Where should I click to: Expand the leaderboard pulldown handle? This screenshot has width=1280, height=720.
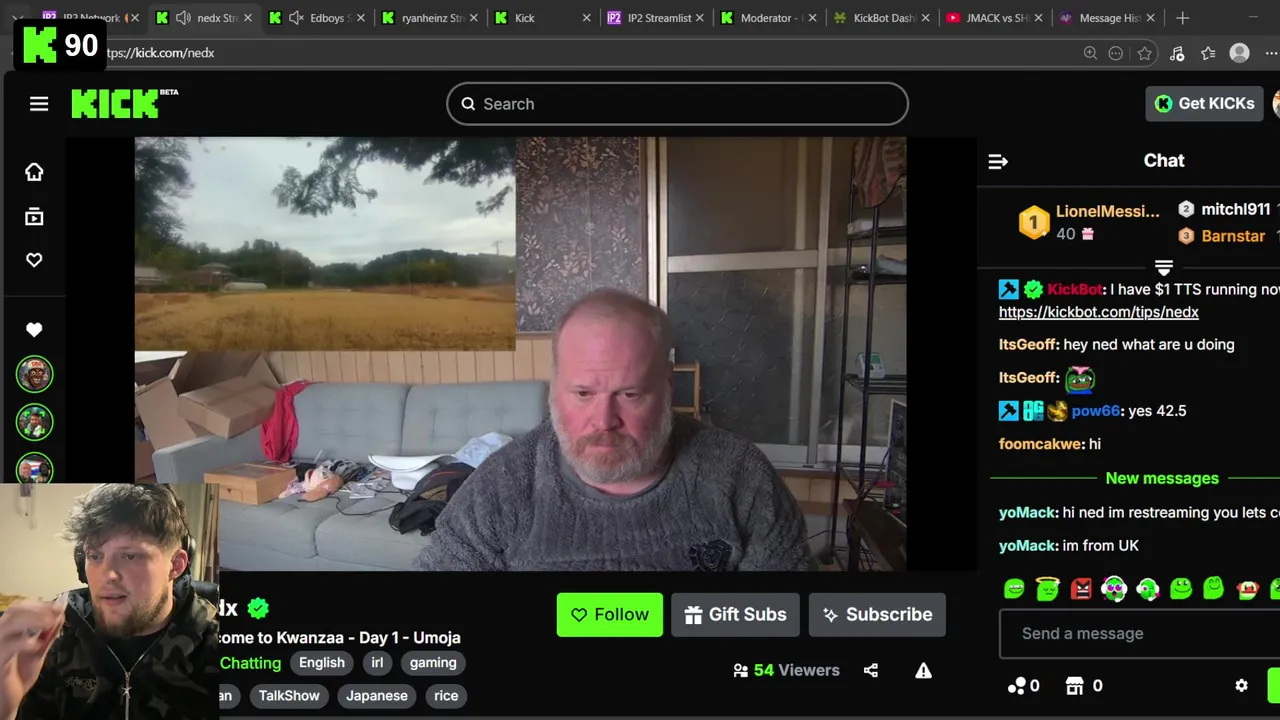point(1163,267)
